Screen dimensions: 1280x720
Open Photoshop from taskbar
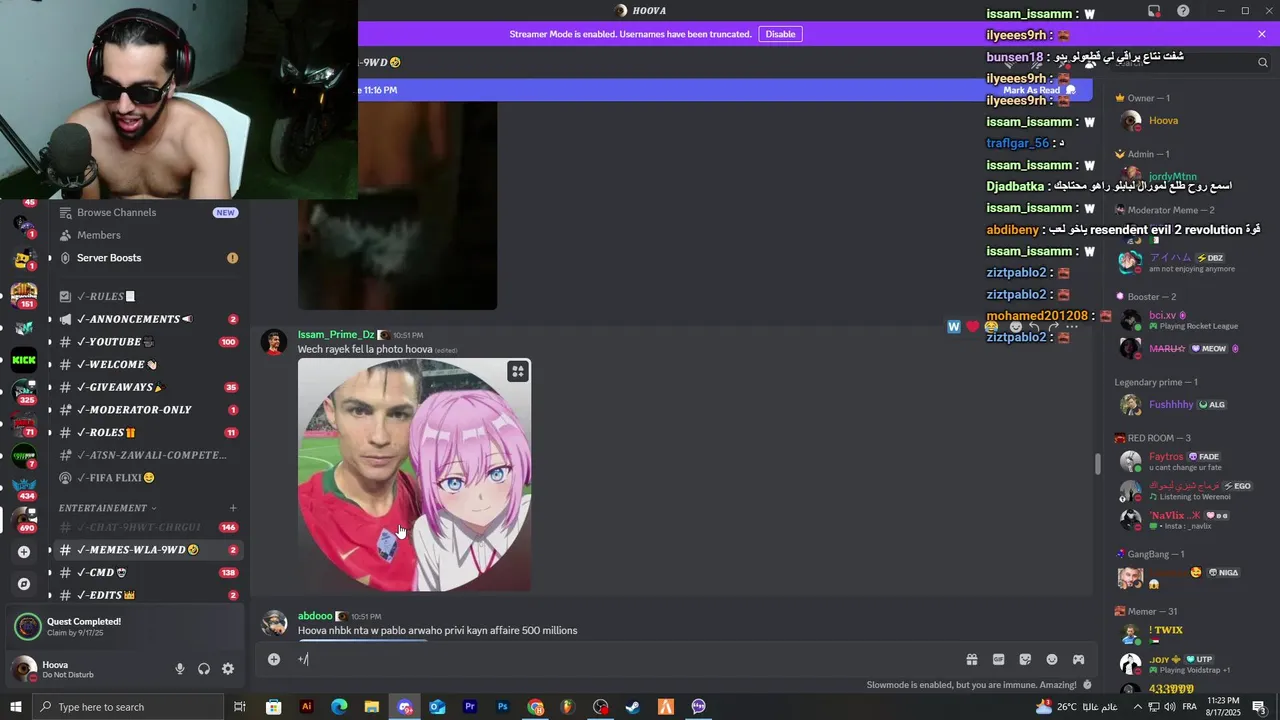pyautogui.click(x=503, y=707)
